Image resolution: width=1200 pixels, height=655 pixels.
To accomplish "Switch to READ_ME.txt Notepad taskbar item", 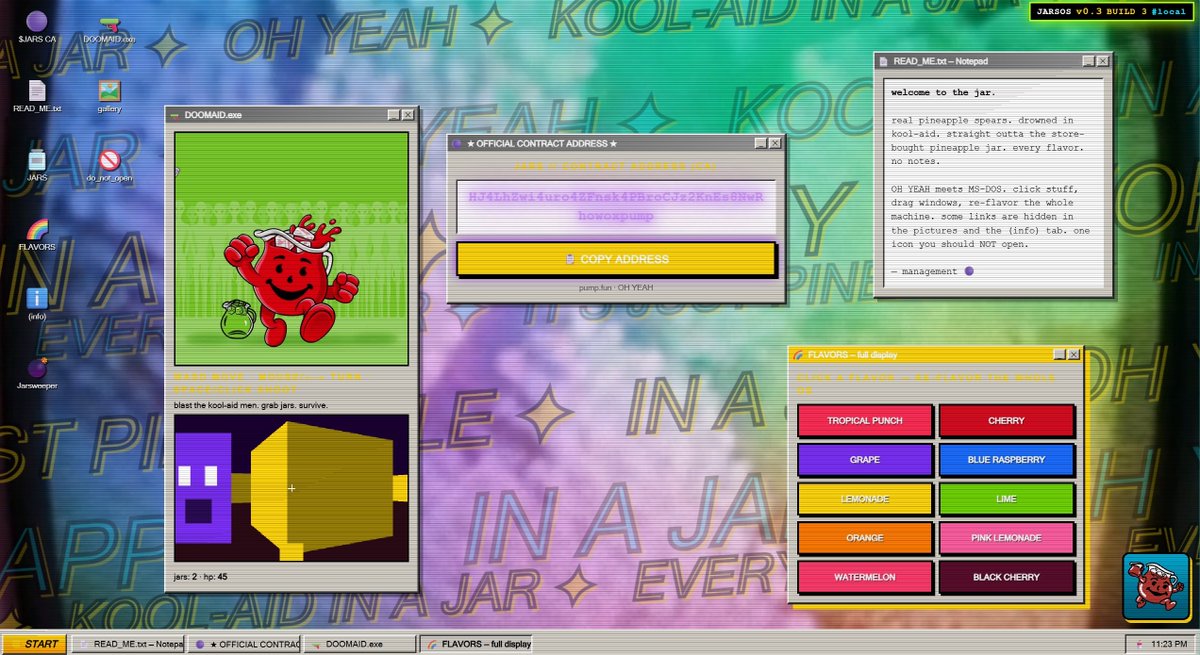I will click(129, 644).
